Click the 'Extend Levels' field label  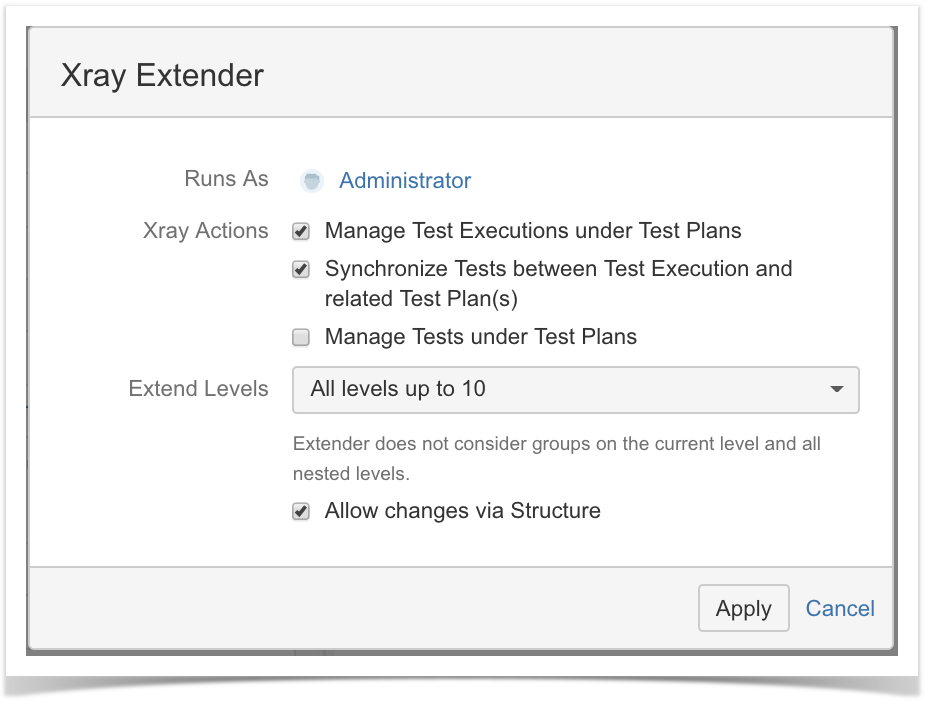tap(199, 389)
